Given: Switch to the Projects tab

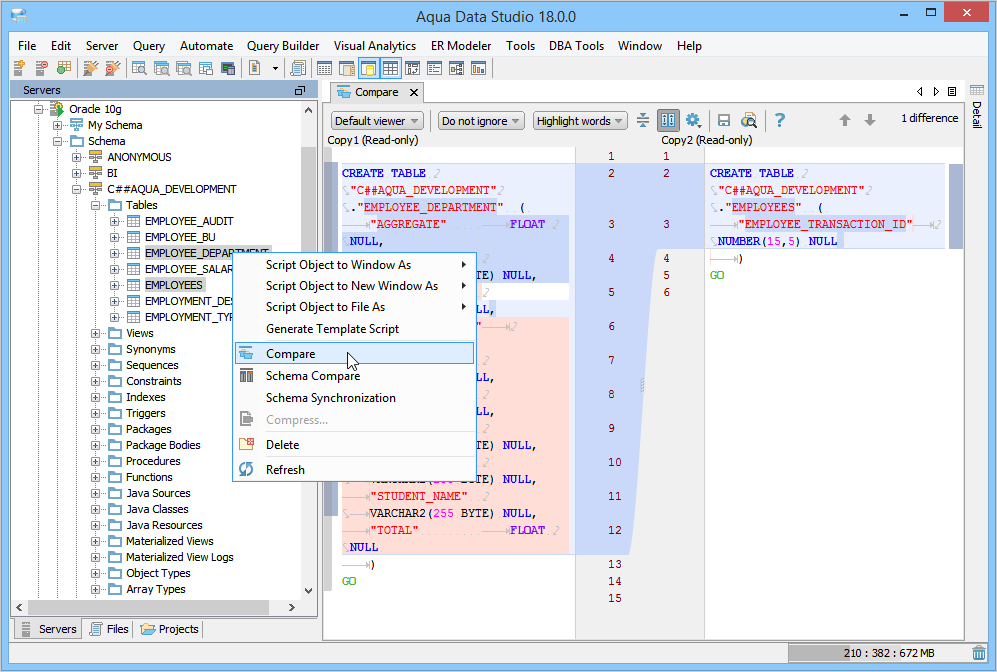Looking at the screenshot, I should tap(170, 629).
